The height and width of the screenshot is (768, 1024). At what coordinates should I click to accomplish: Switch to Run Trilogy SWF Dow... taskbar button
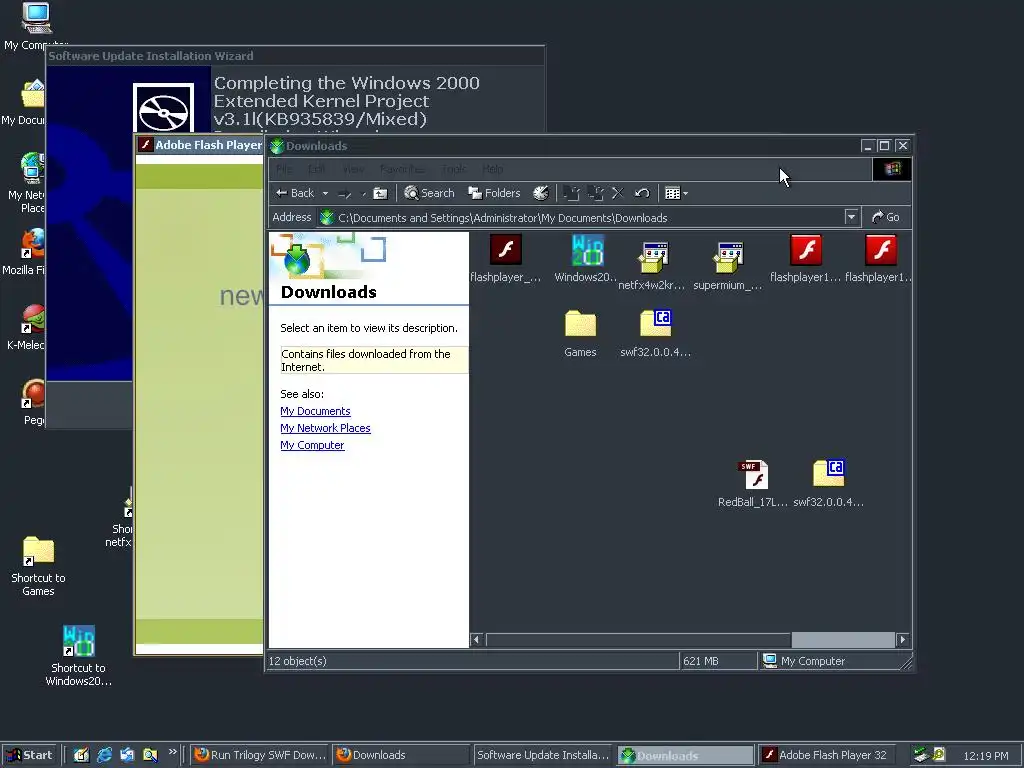261,755
